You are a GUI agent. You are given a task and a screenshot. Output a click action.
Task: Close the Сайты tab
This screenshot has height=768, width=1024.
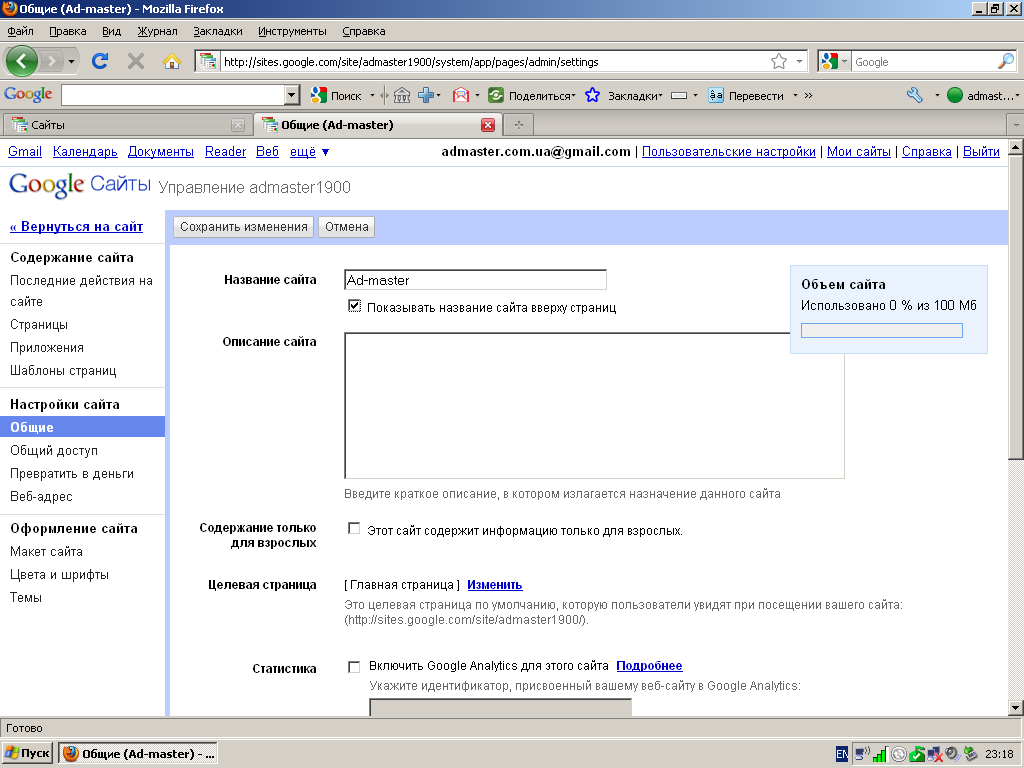(x=238, y=125)
